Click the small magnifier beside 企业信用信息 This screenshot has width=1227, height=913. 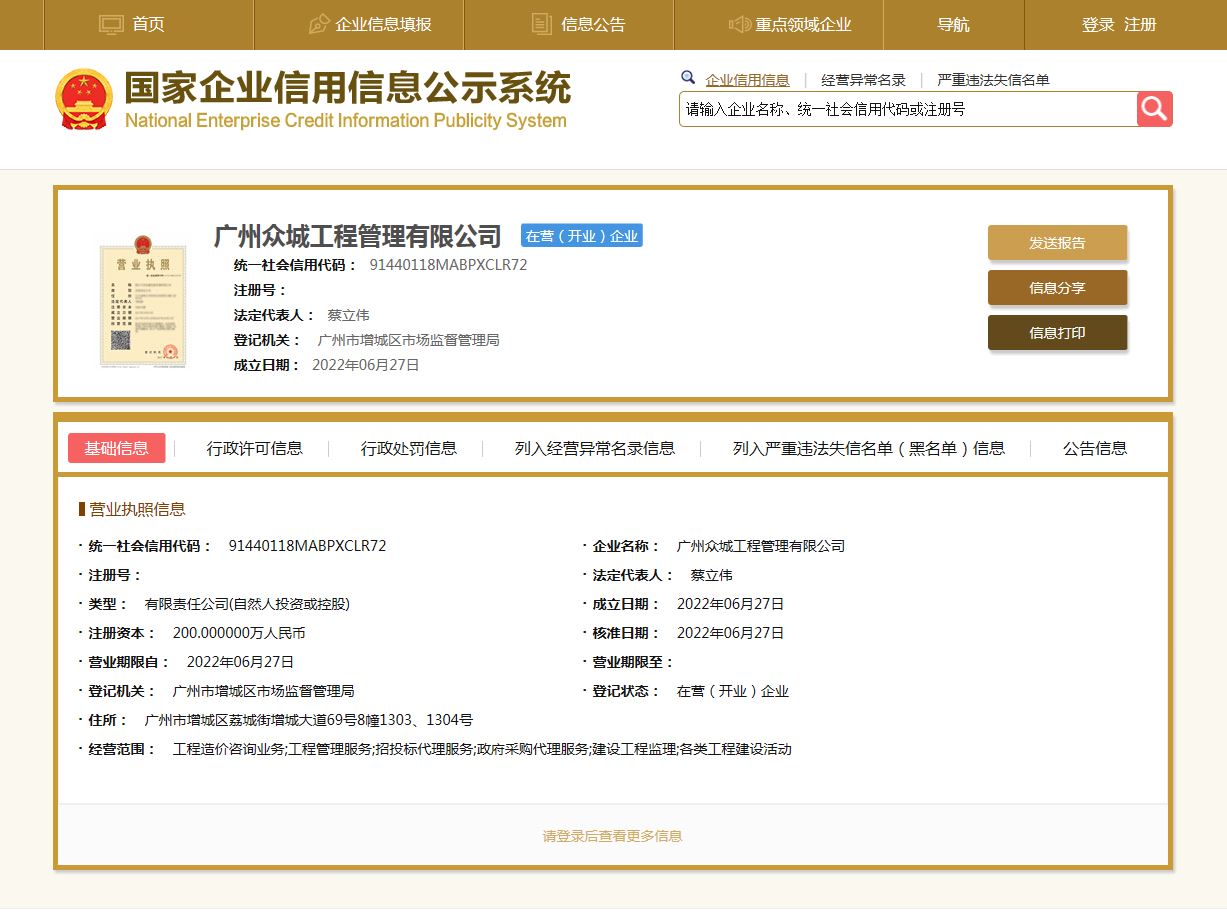pos(687,77)
